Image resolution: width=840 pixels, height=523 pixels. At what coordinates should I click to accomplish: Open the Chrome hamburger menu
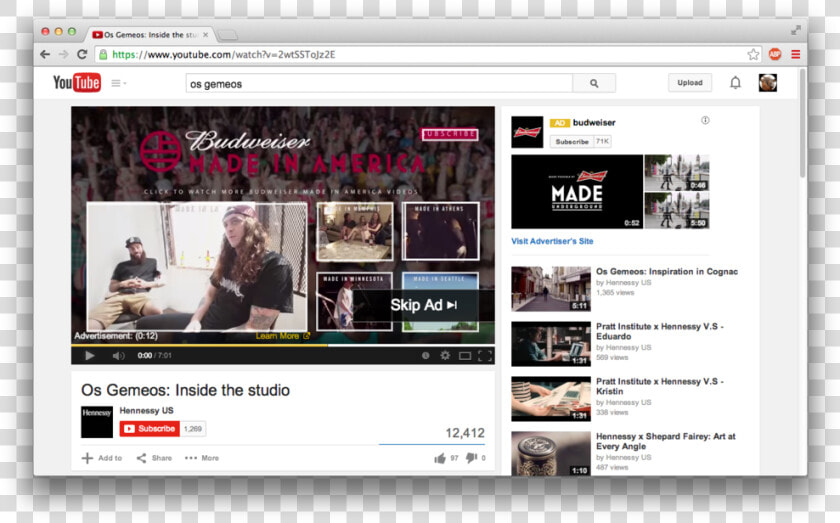click(x=796, y=54)
